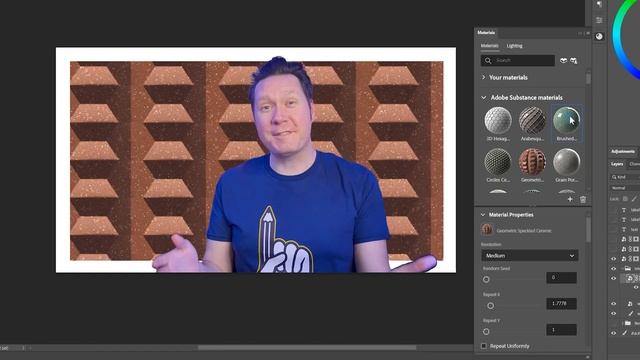Click the Geometric Speckled Ceramic preview icon
640x360 pixels.
[487, 230]
